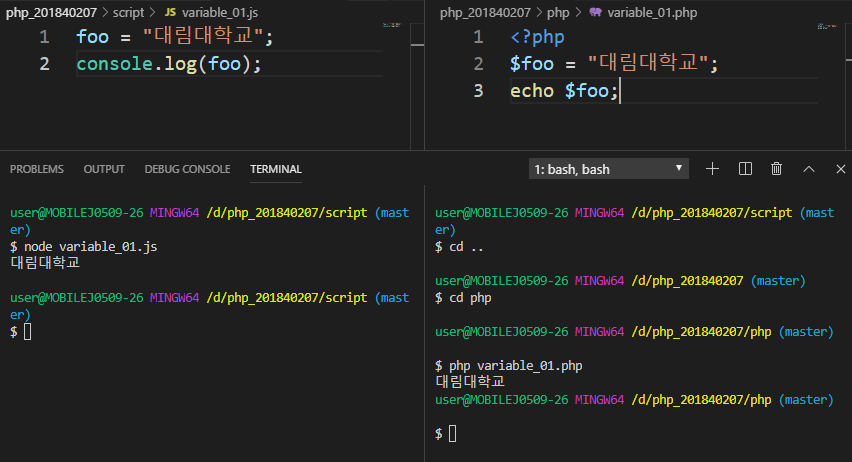Split the terminal with split icon
The height and width of the screenshot is (462, 852).
coord(746,169)
